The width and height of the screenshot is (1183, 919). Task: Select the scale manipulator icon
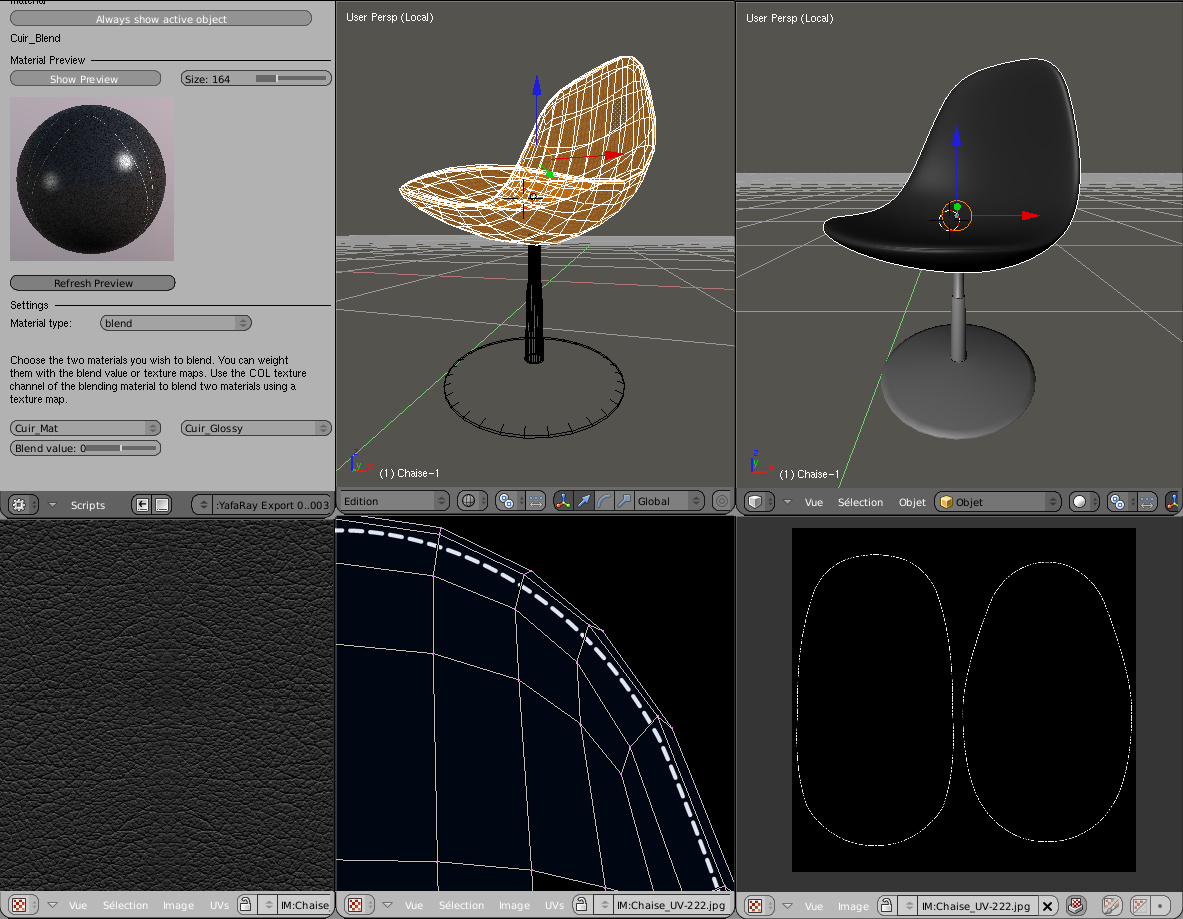624,501
